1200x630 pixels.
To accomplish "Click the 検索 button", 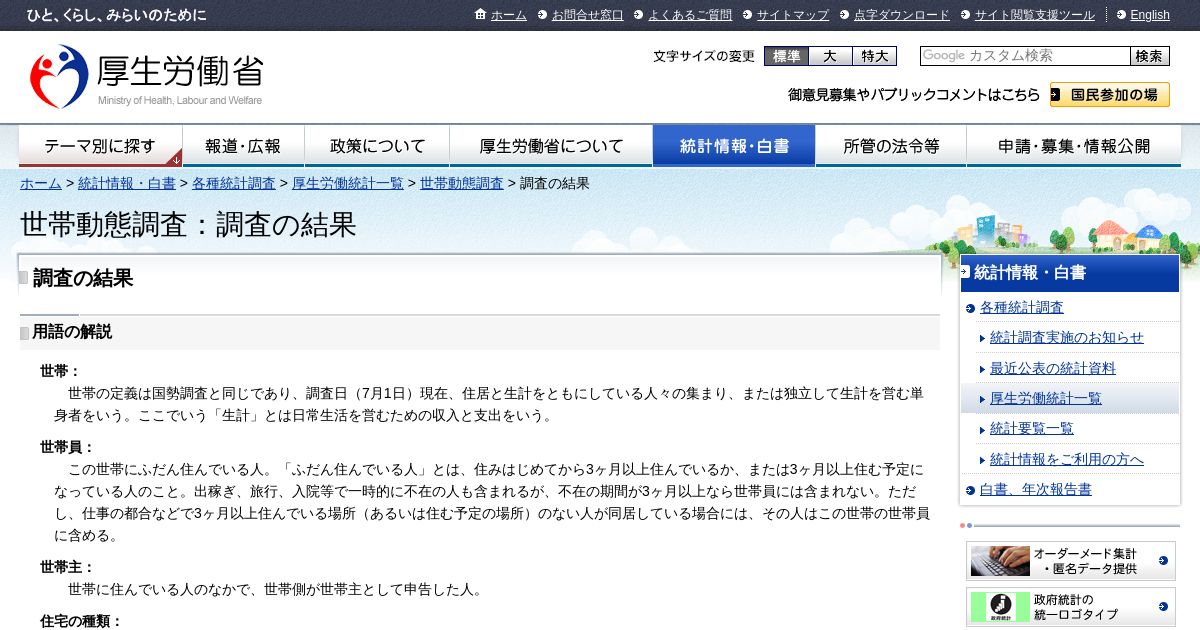I will click(1150, 56).
